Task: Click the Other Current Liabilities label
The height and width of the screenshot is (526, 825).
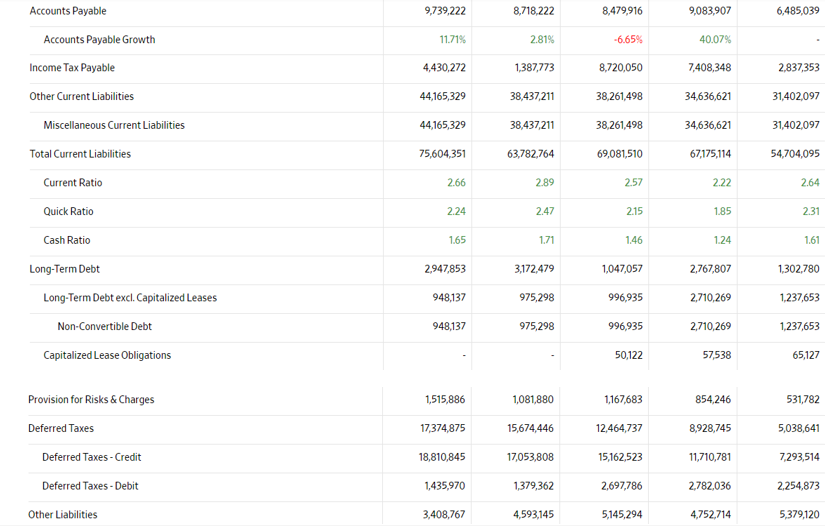Action: click(82, 97)
